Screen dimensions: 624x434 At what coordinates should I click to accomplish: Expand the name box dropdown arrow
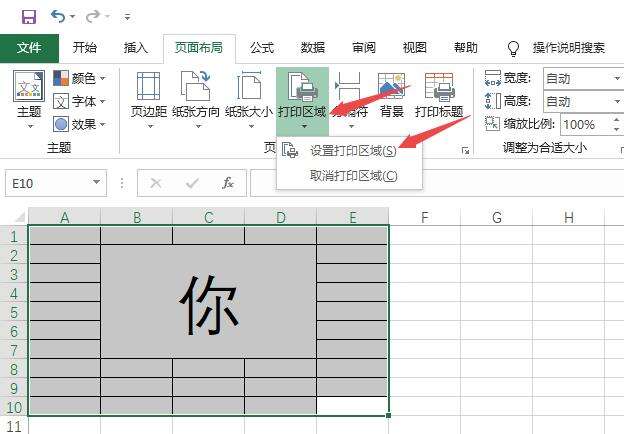96,182
